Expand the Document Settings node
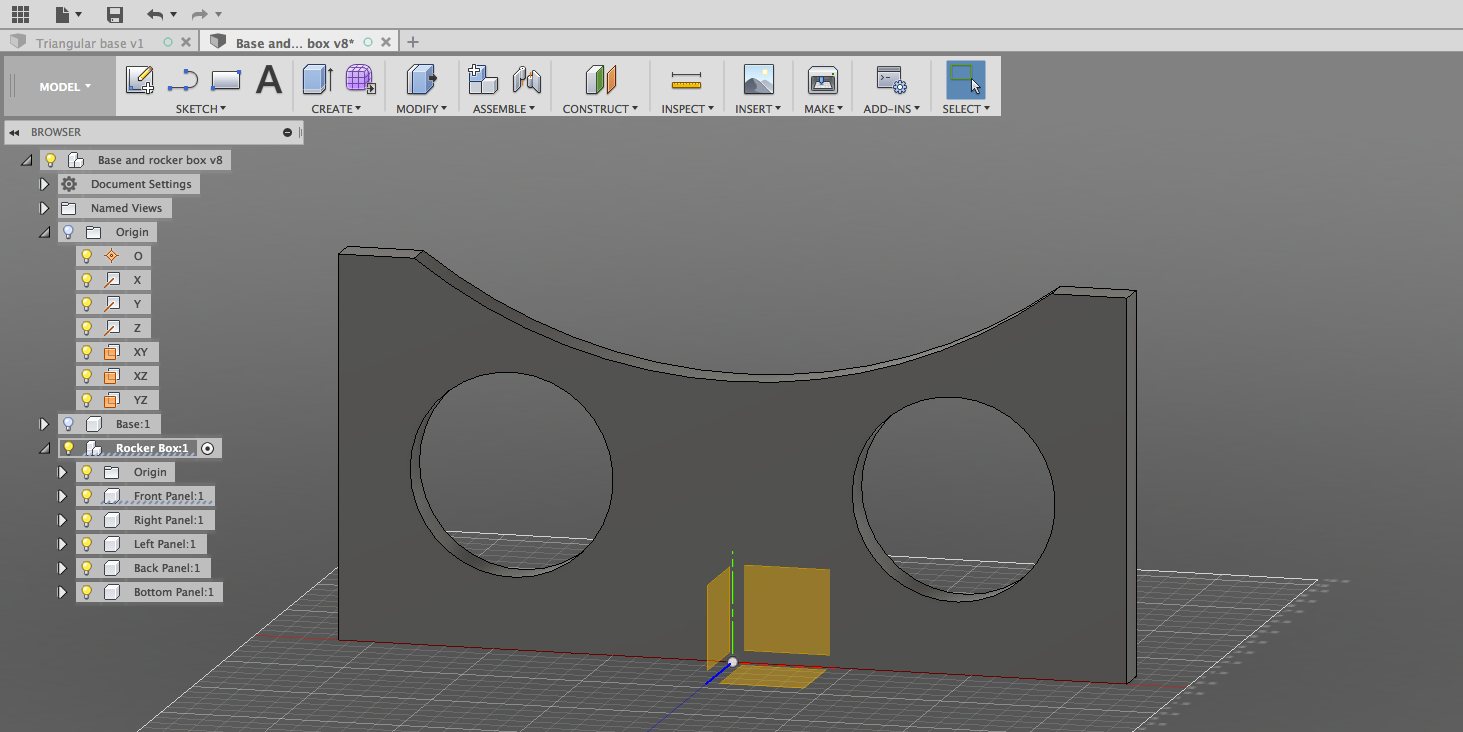 [44, 184]
